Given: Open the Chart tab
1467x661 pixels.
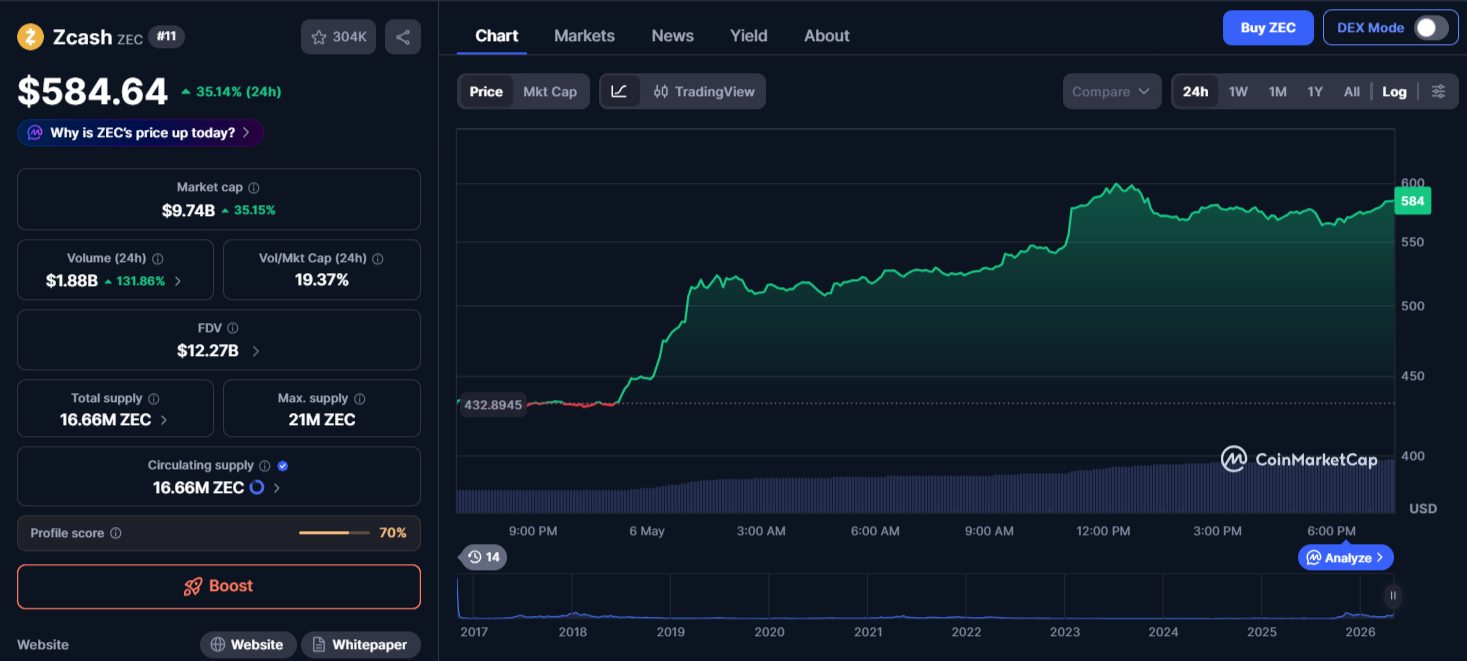Looking at the screenshot, I should [x=496, y=36].
